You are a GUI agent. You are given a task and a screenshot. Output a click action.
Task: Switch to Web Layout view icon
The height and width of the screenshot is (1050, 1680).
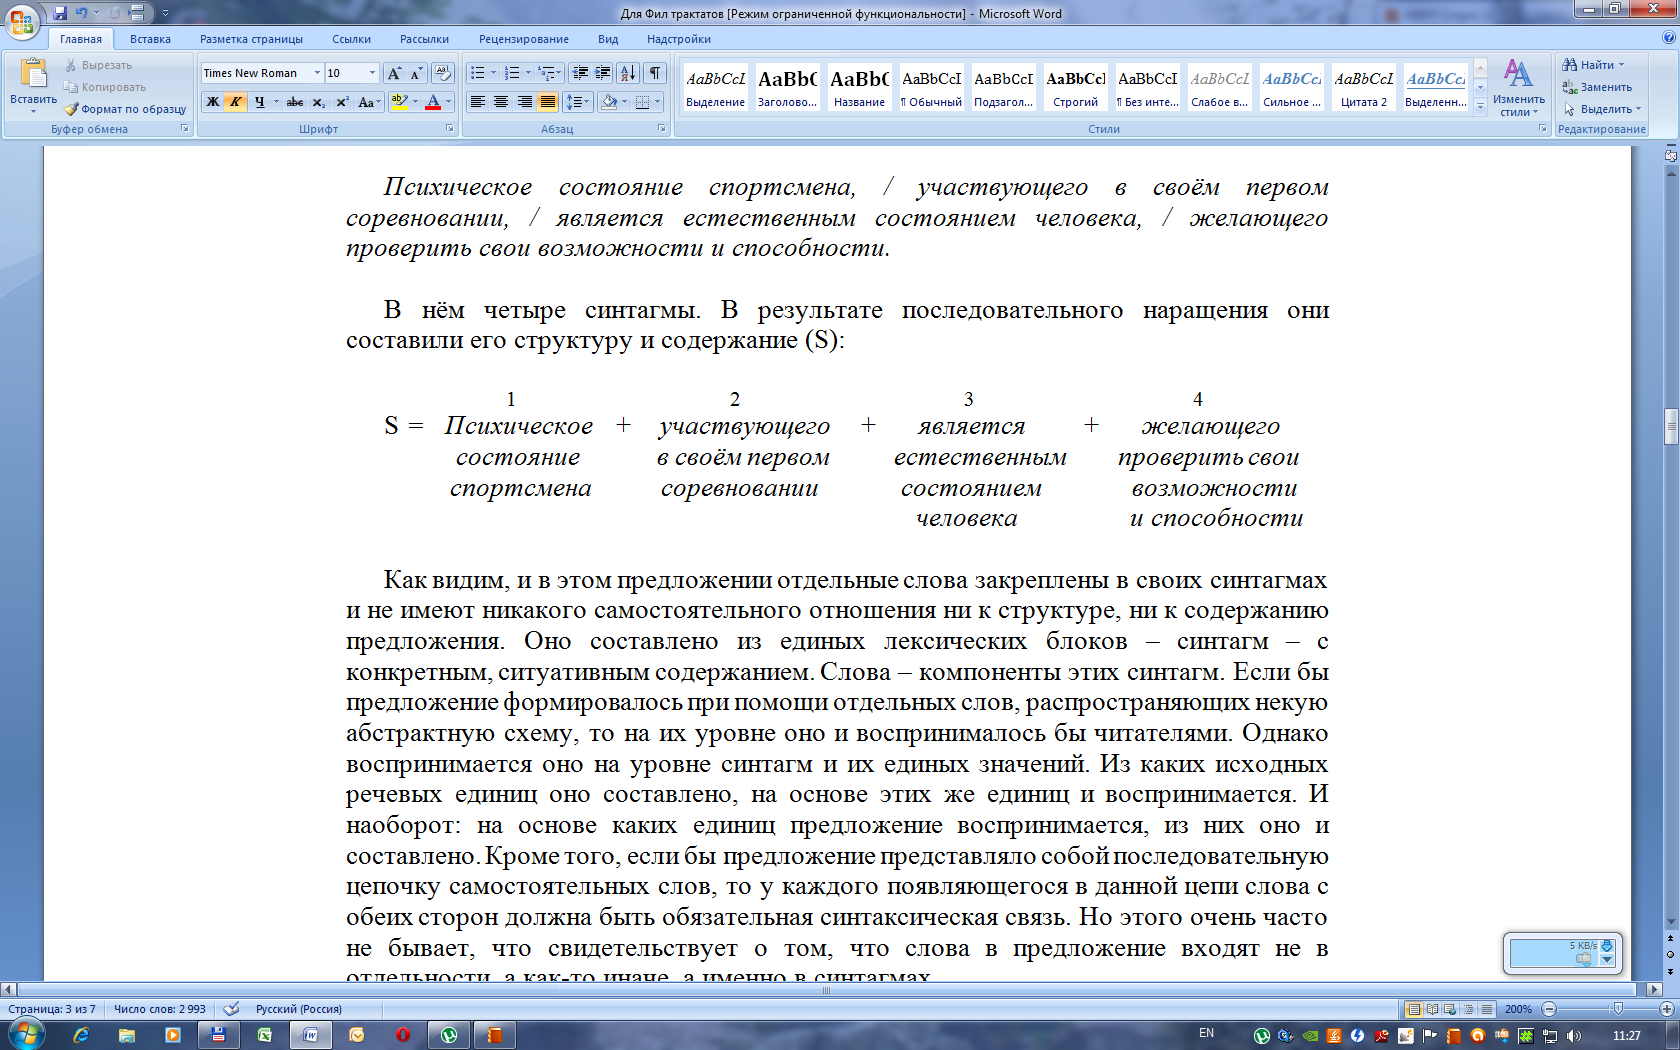coord(1450,1009)
